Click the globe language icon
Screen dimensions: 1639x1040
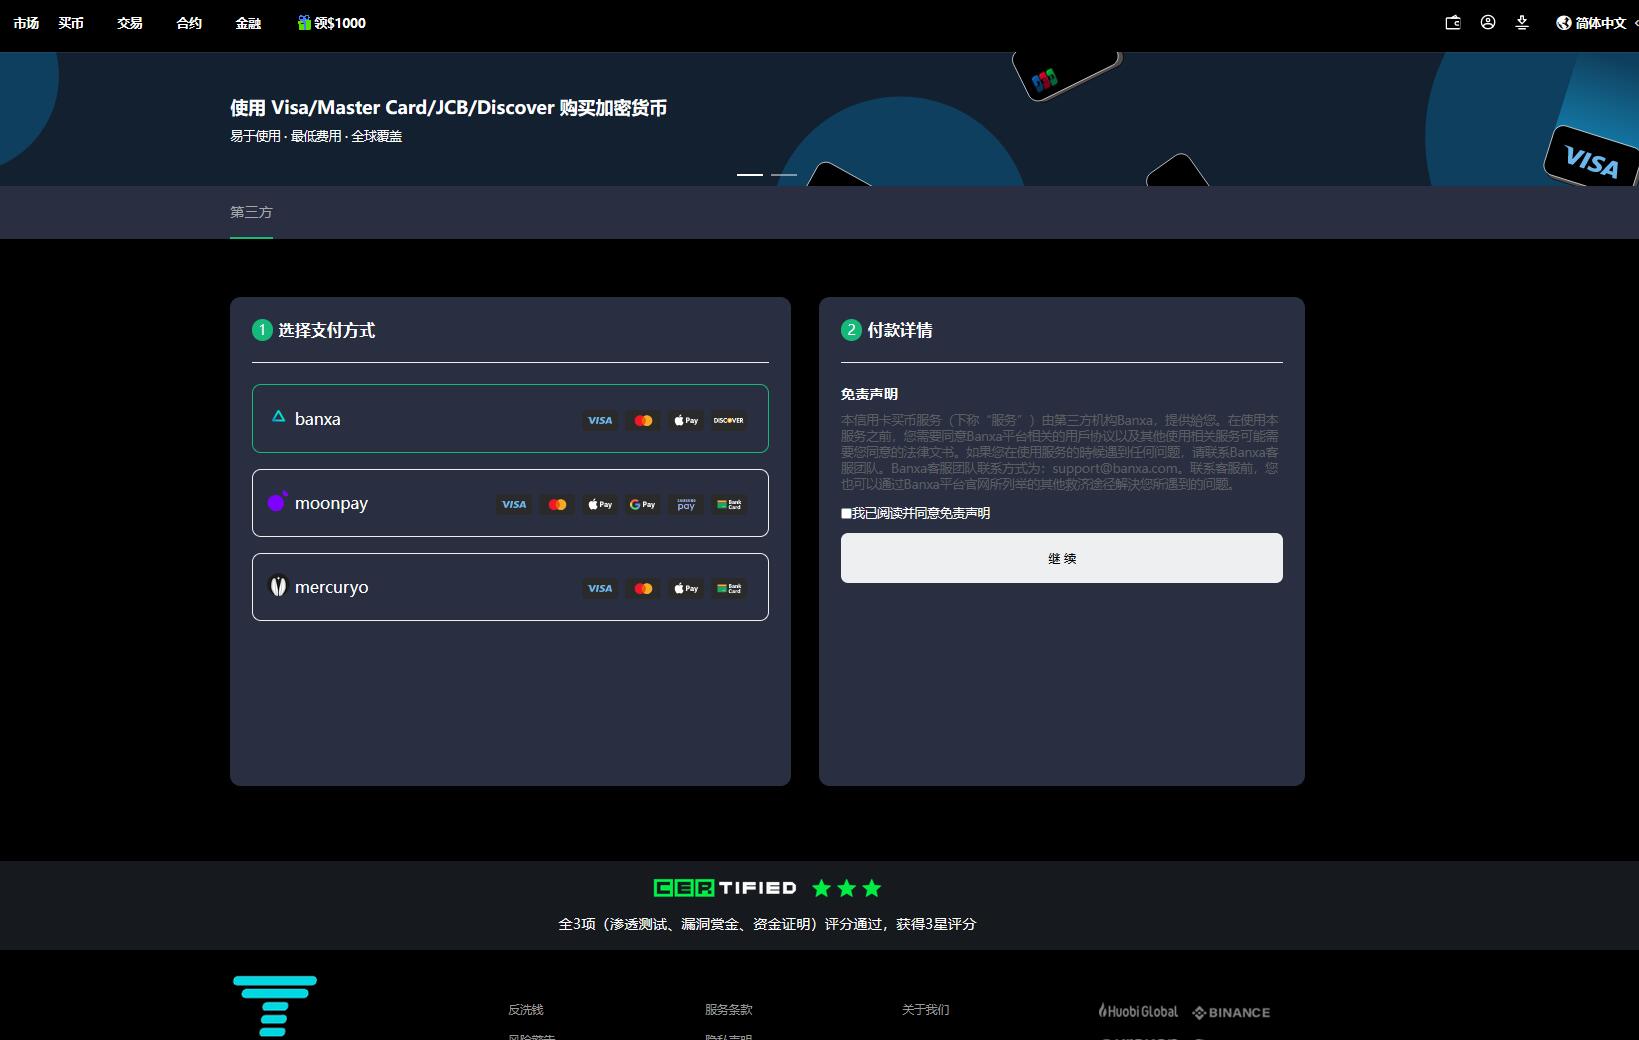pos(1564,23)
